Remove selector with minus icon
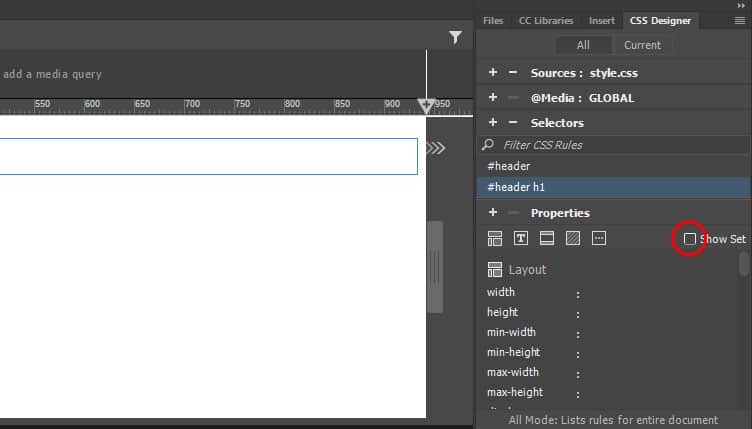 click(x=513, y=122)
